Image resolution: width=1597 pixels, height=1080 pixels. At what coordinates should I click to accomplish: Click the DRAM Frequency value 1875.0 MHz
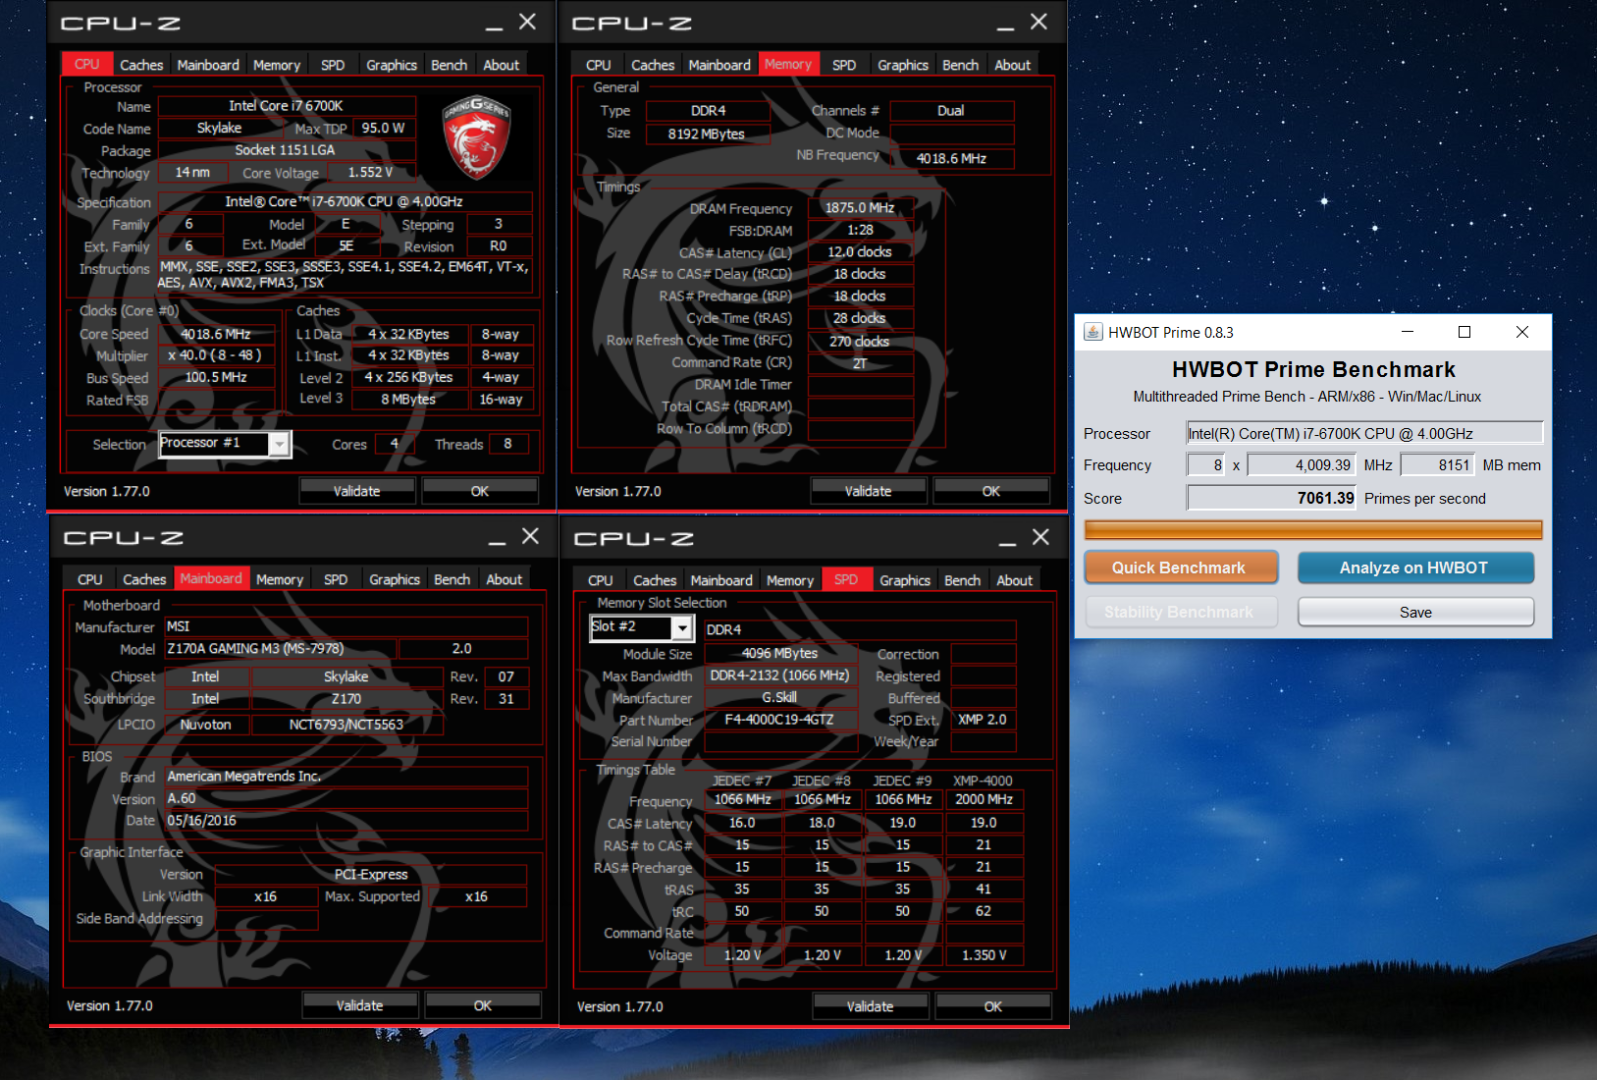[860, 208]
